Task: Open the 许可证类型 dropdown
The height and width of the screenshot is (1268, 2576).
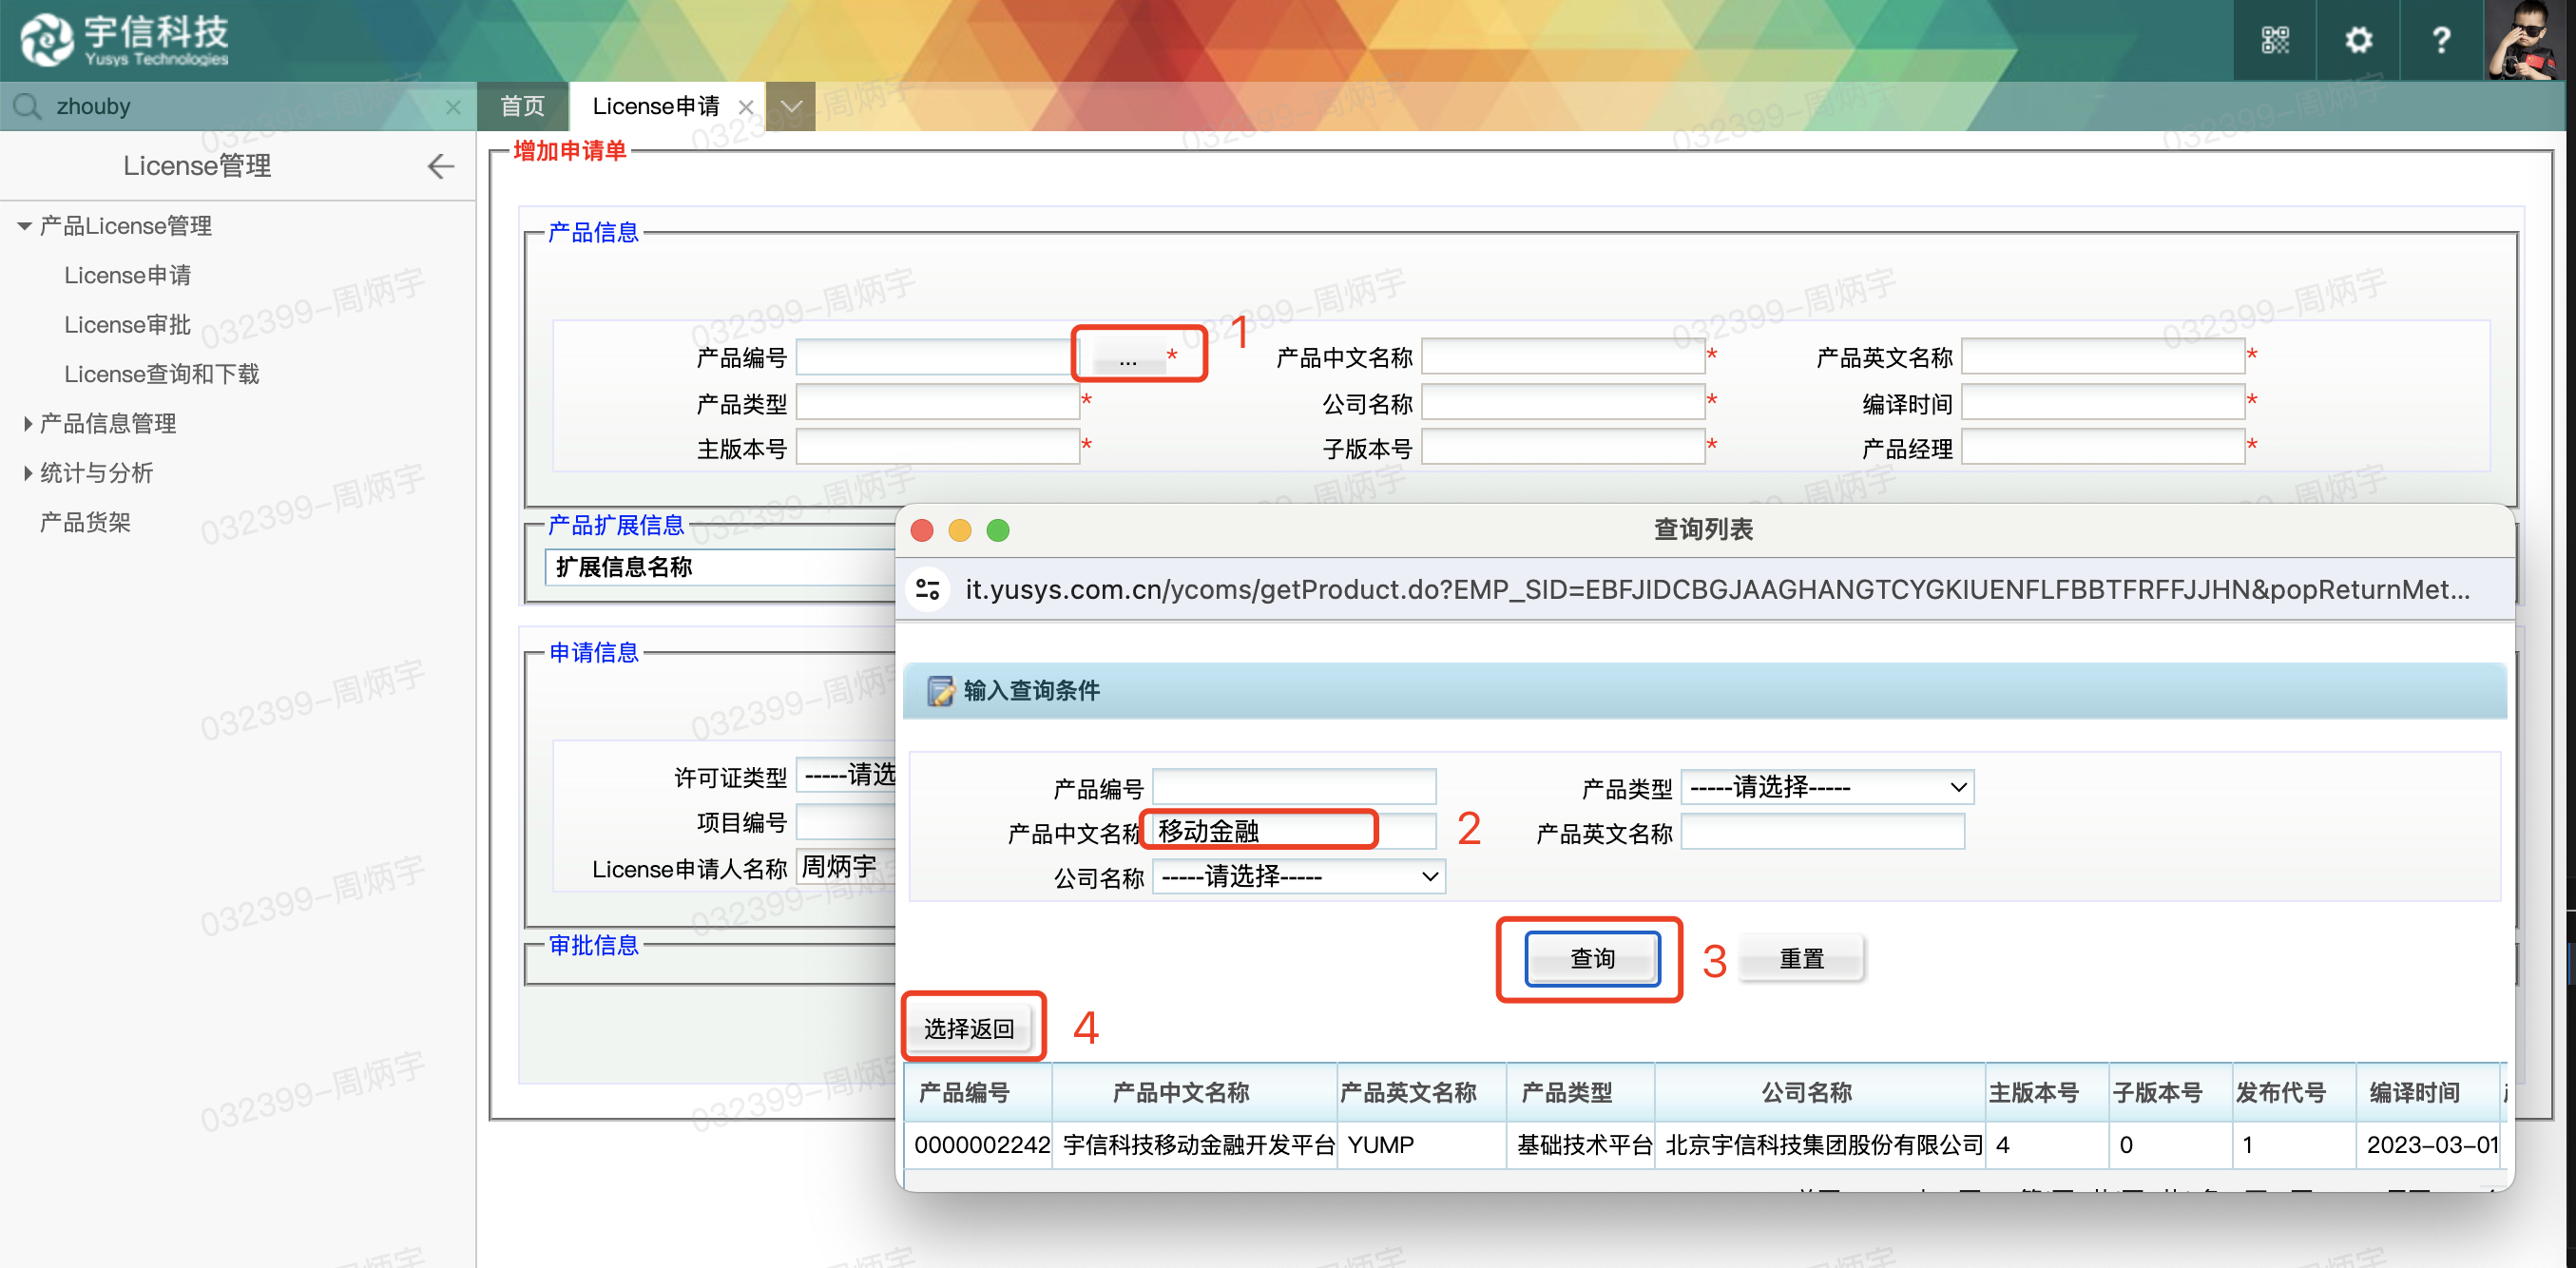Action: pyautogui.click(x=846, y=775)
